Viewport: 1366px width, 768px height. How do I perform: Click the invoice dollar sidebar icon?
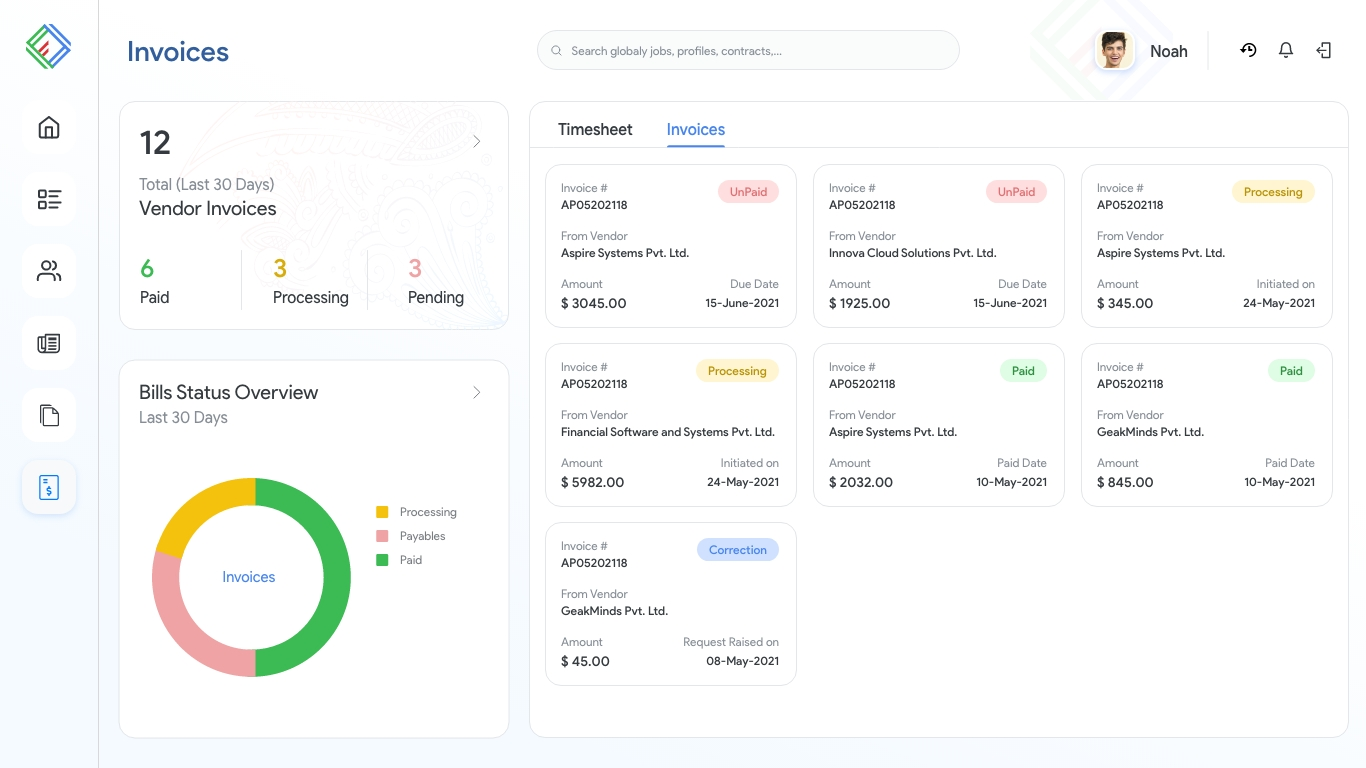(49, 488)
